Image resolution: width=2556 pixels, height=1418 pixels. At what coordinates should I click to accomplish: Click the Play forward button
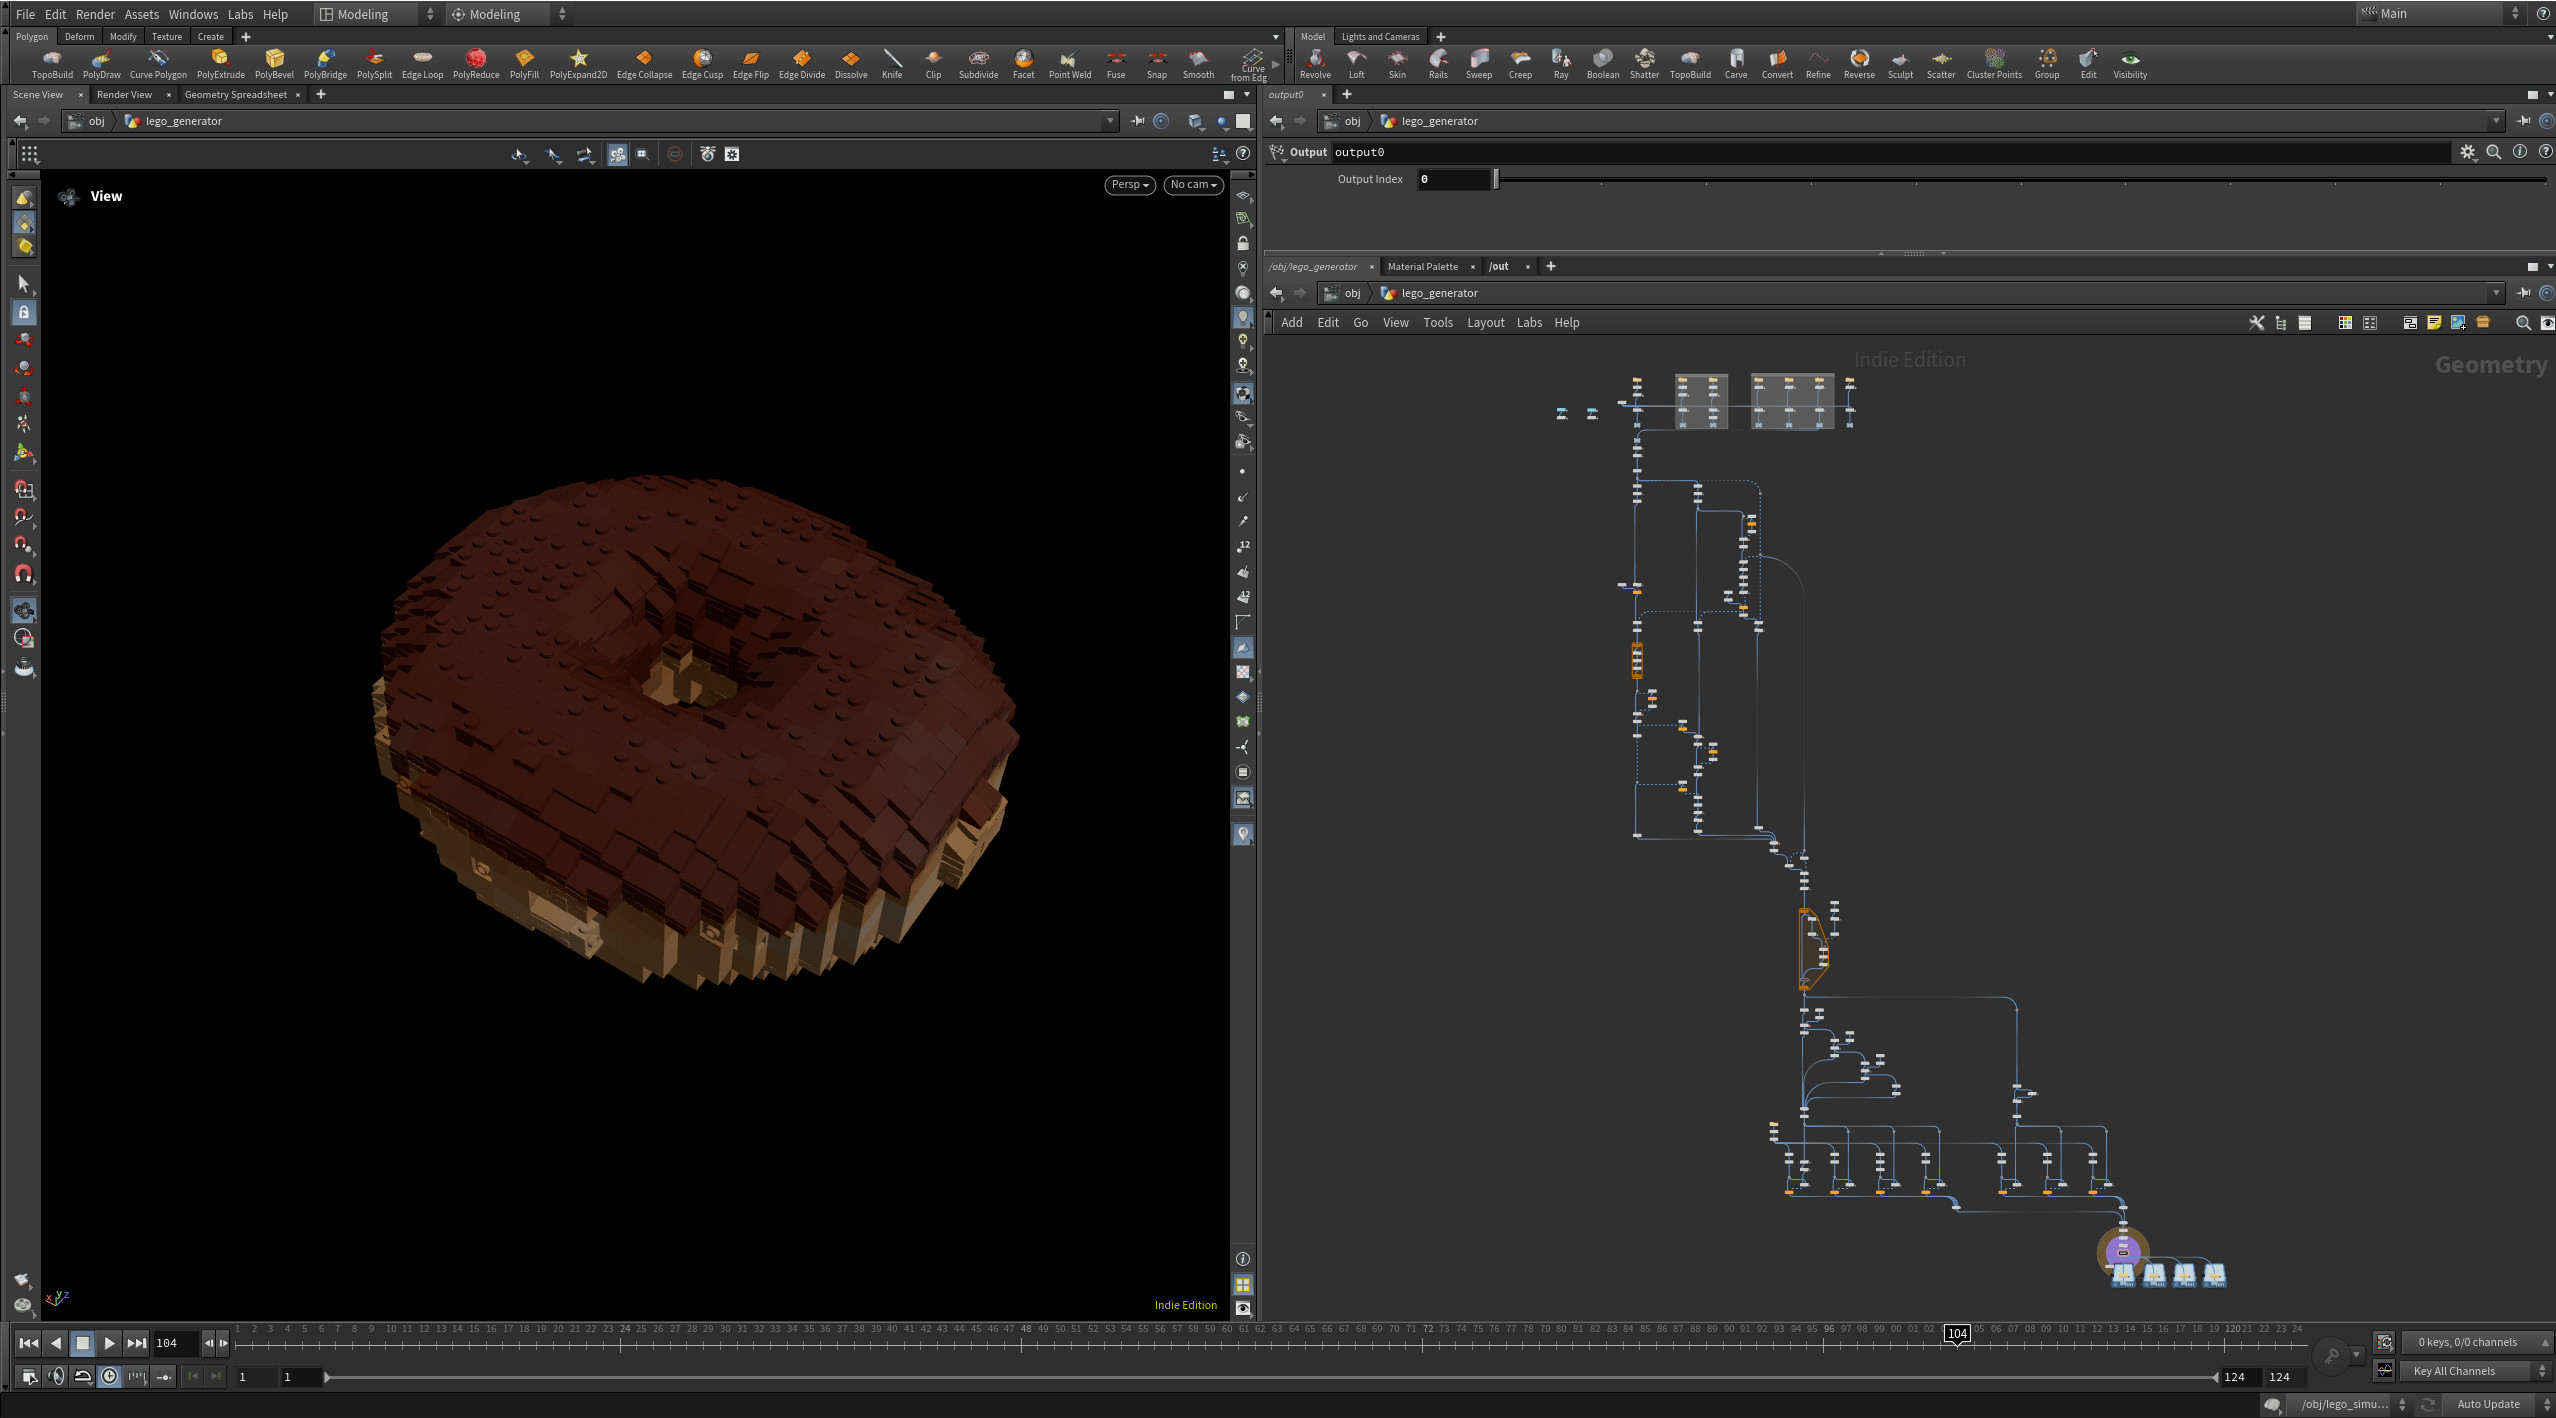pyautogui.click(x=110, y=1343)
